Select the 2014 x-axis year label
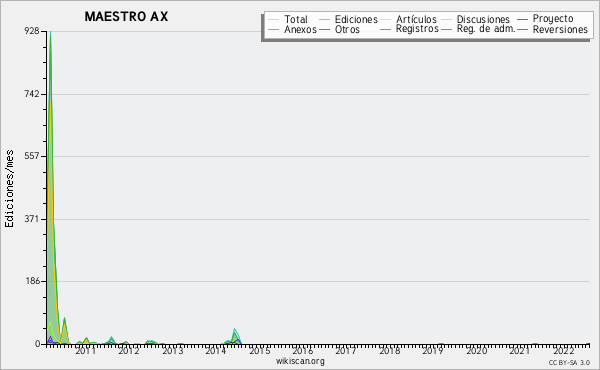The width and height of the screenshot is (600, 370). click(215, 351)
